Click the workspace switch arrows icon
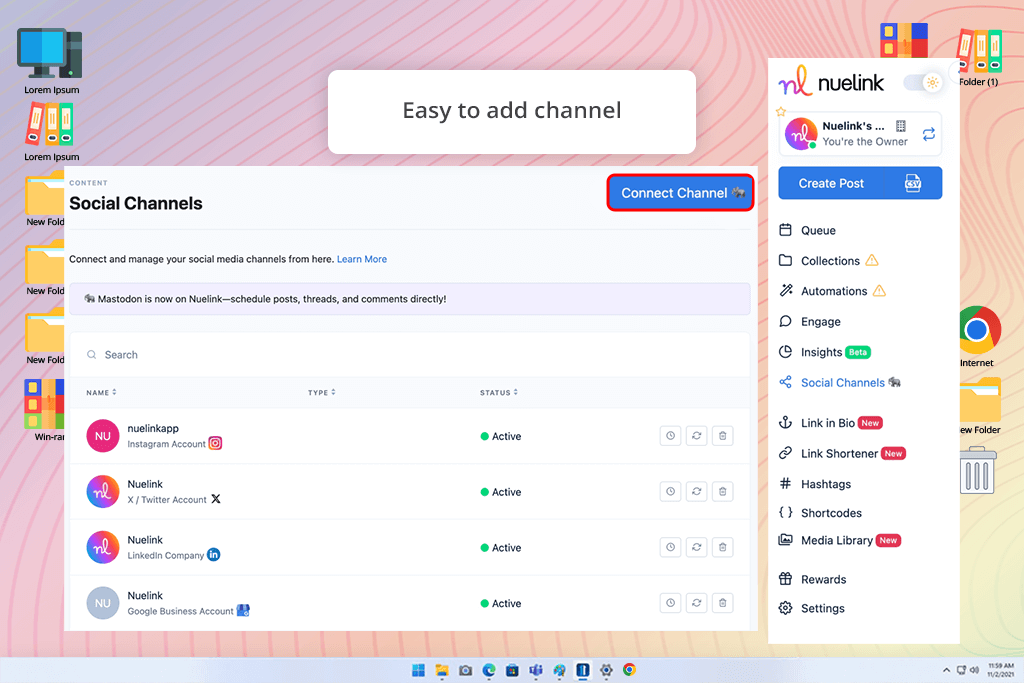The image size is (1024, 683). 929,135
